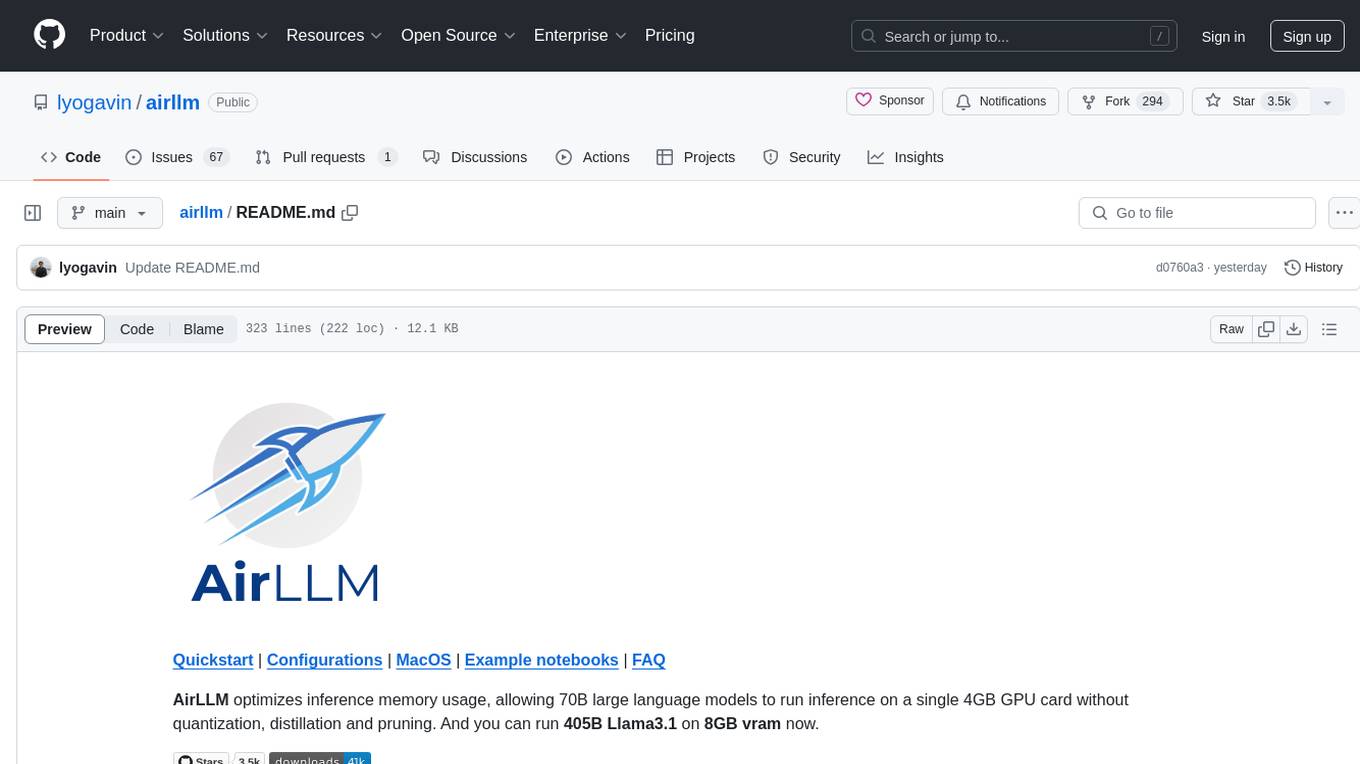The image size is (1360, 764).
Task: Expand the Resources menu
Action: pos(334,35)
